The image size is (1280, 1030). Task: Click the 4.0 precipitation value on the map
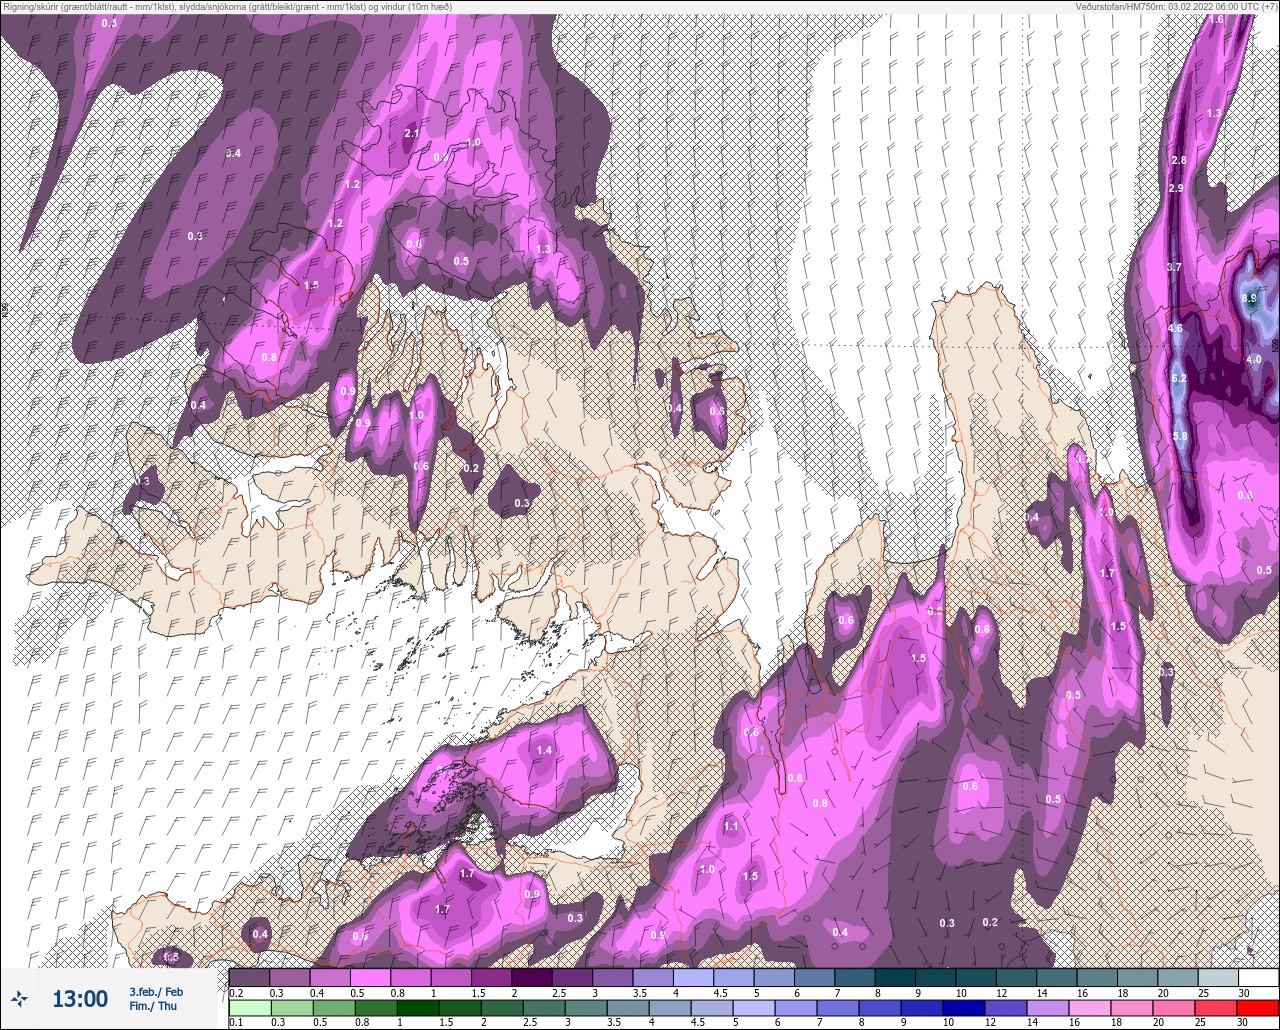point(1253,359)
